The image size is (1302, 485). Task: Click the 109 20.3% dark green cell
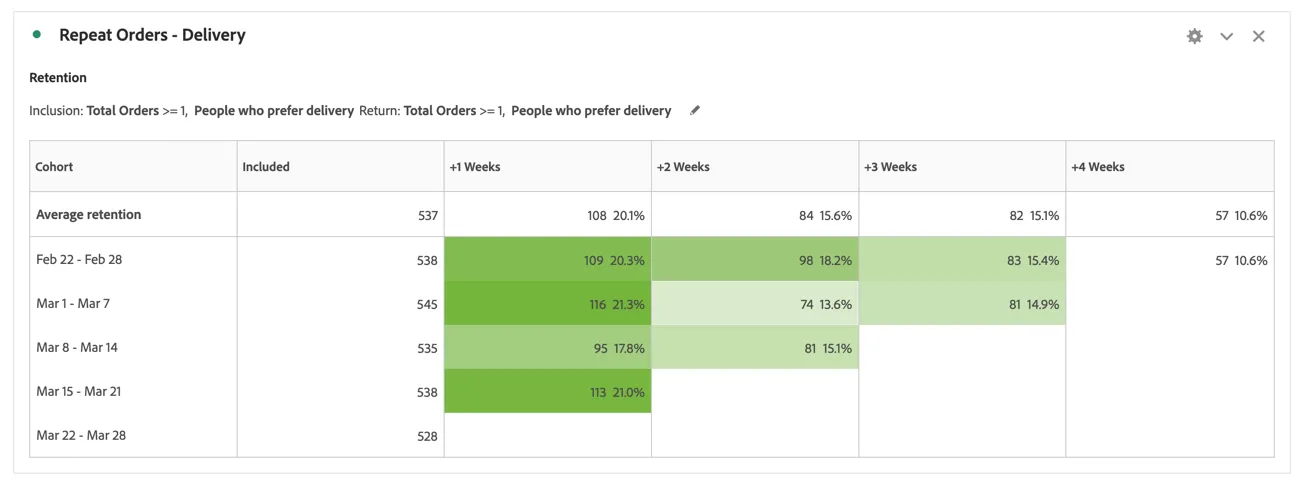[x=547, y=259]
